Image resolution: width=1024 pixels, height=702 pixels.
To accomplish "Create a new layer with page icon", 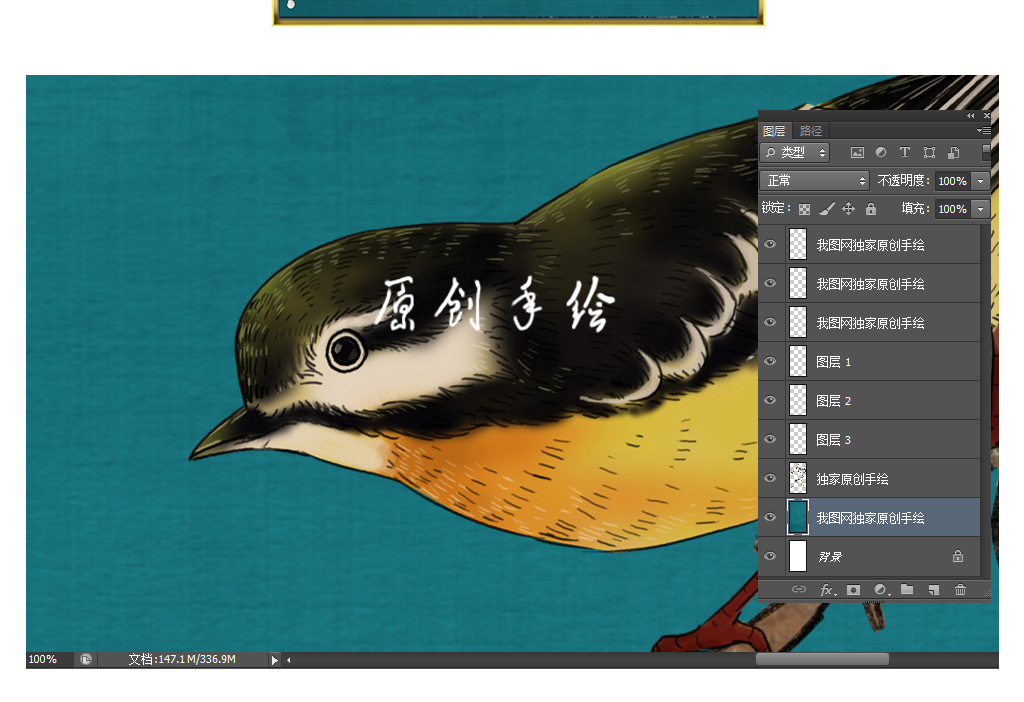I will click(x=933, y=590).
